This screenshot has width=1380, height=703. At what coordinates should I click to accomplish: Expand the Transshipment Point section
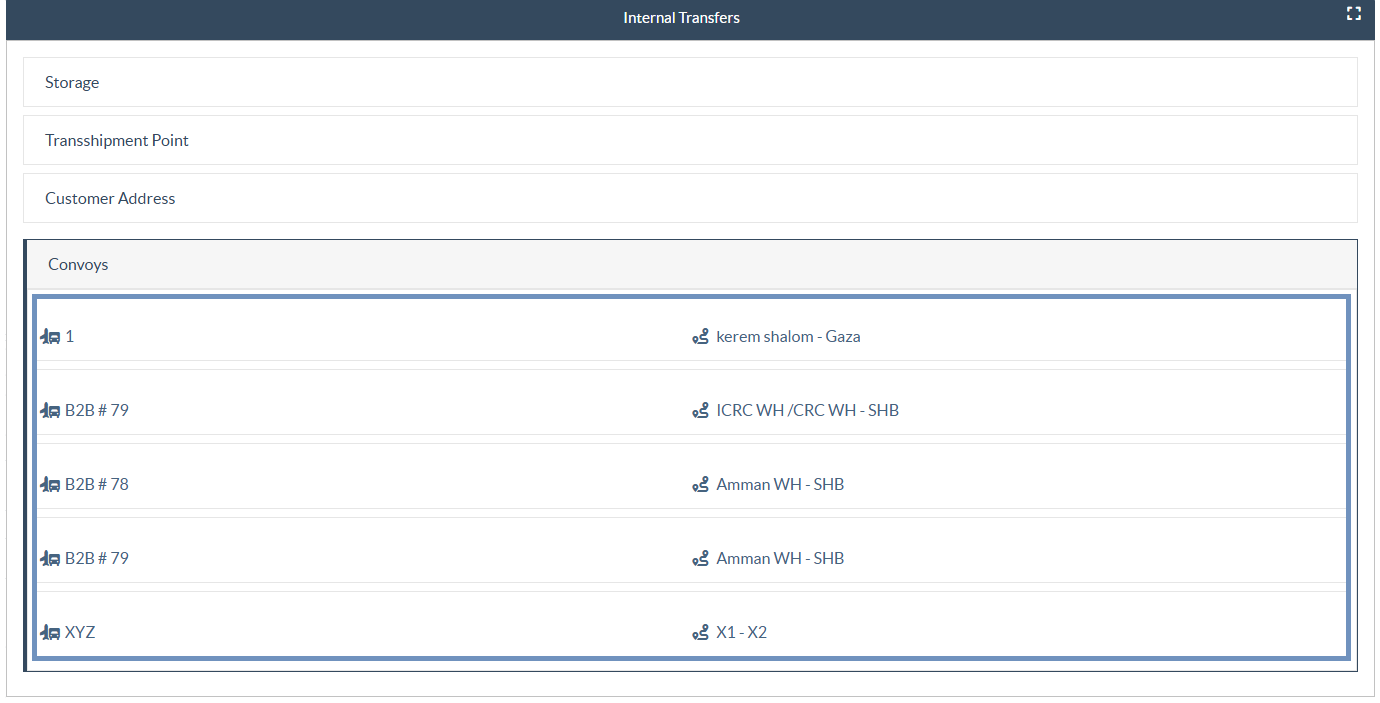pyautogui.click(x=117, y=141)
